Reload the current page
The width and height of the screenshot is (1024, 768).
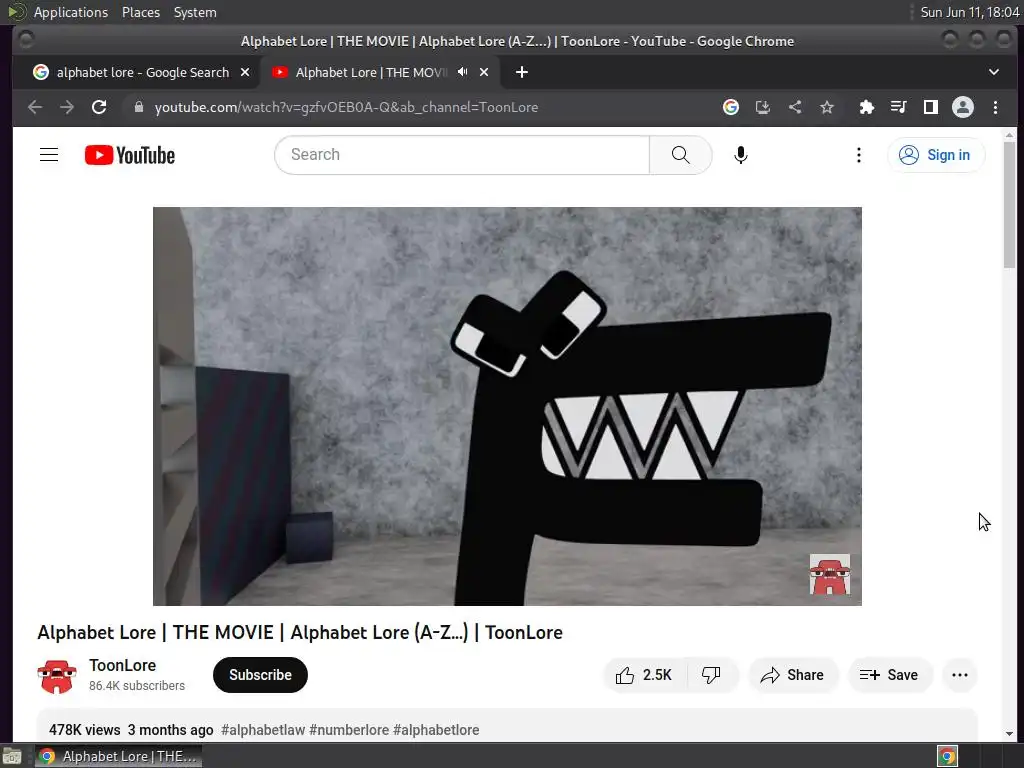(x=99, y=107)
